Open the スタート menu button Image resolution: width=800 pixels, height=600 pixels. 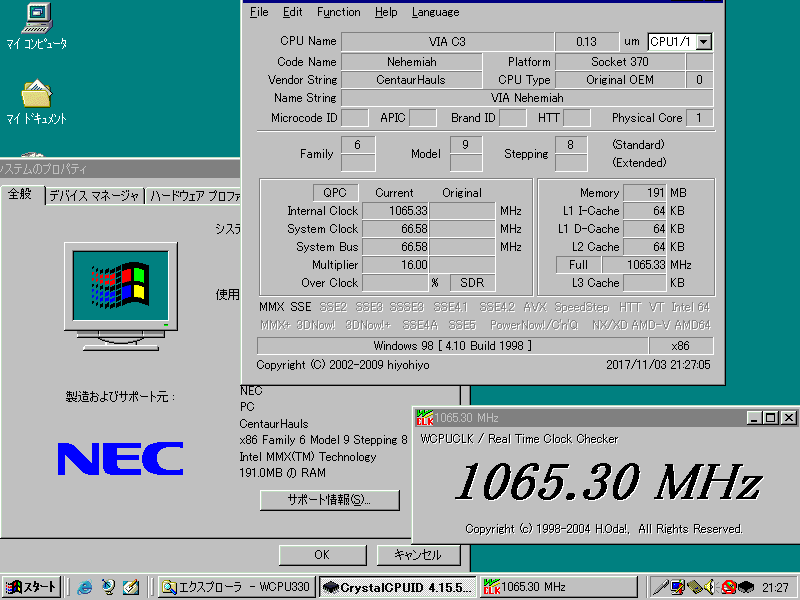[32, 587]
